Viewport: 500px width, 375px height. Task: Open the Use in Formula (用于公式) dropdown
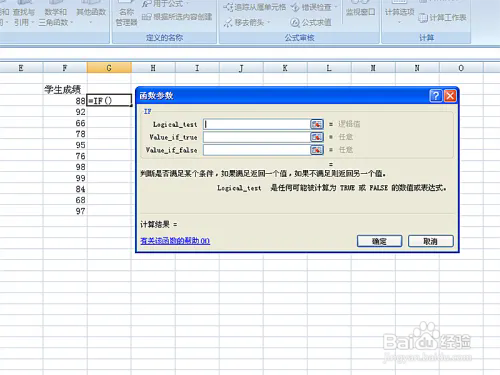[x=165, y=4]
